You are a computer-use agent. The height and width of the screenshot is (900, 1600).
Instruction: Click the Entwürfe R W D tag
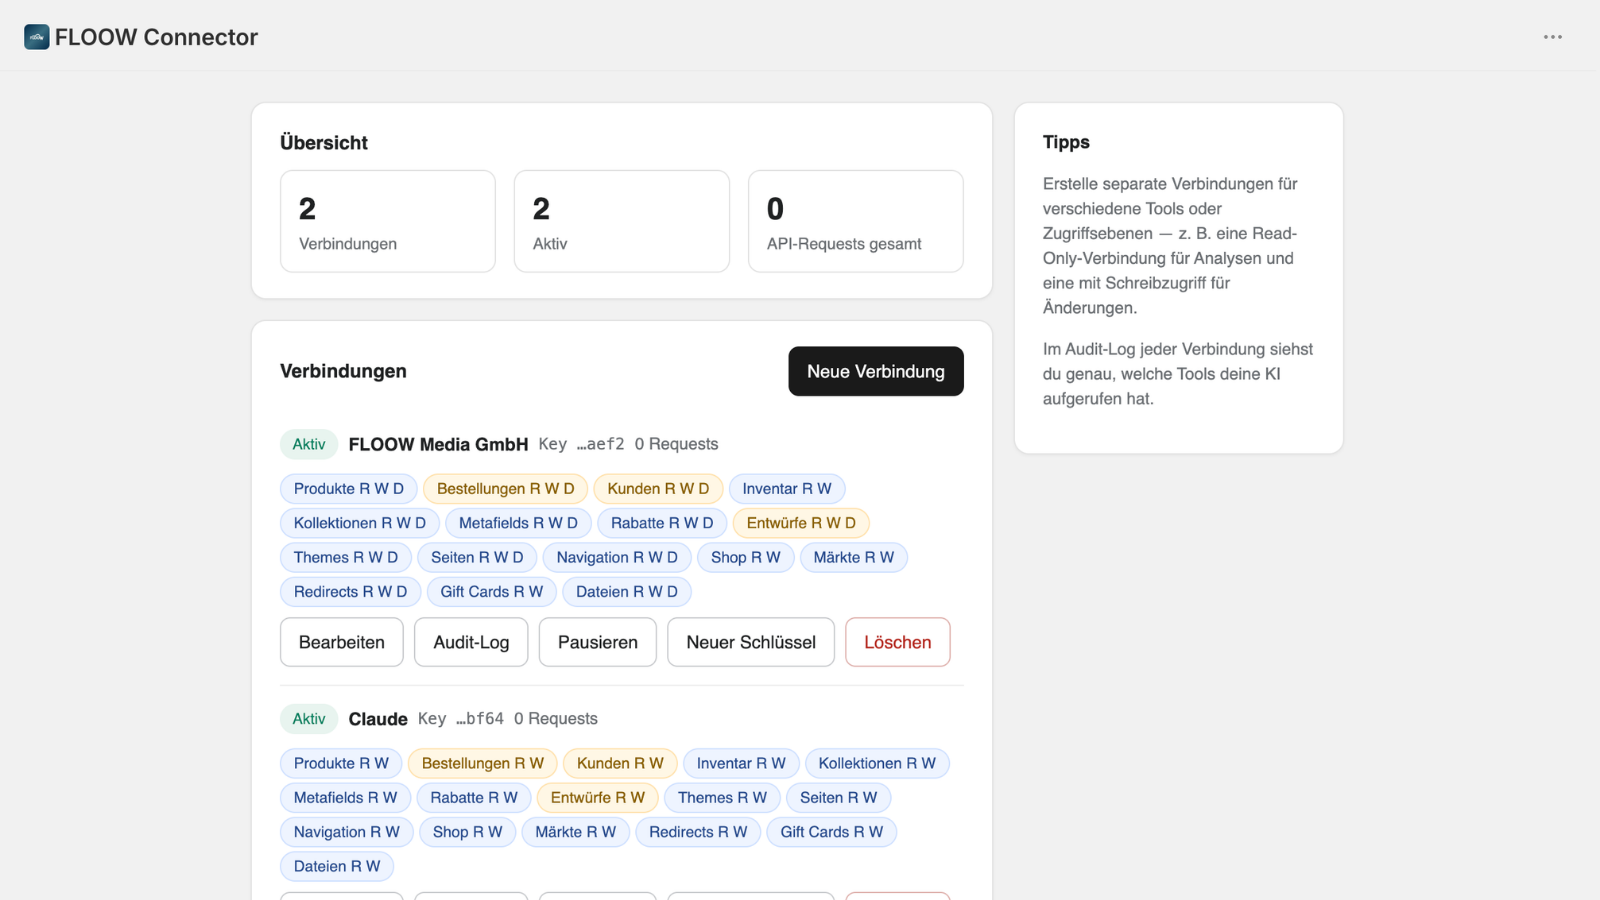coord(801,523)
